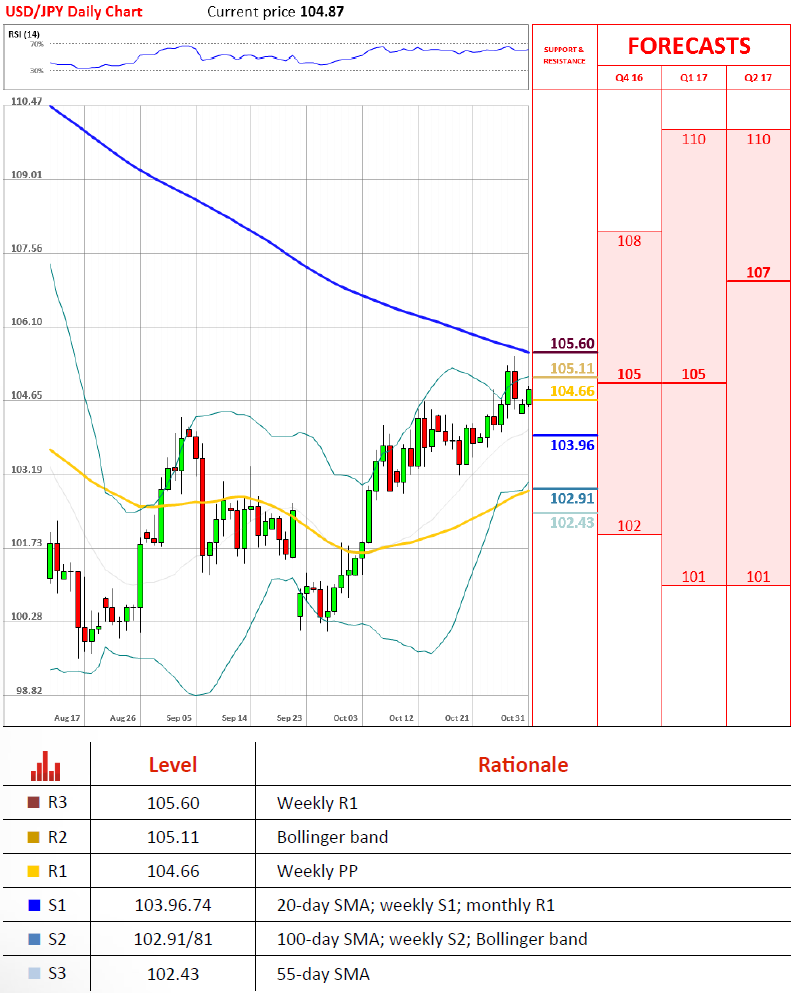Click the 102.43 support level label beside chart

[573, 522]
